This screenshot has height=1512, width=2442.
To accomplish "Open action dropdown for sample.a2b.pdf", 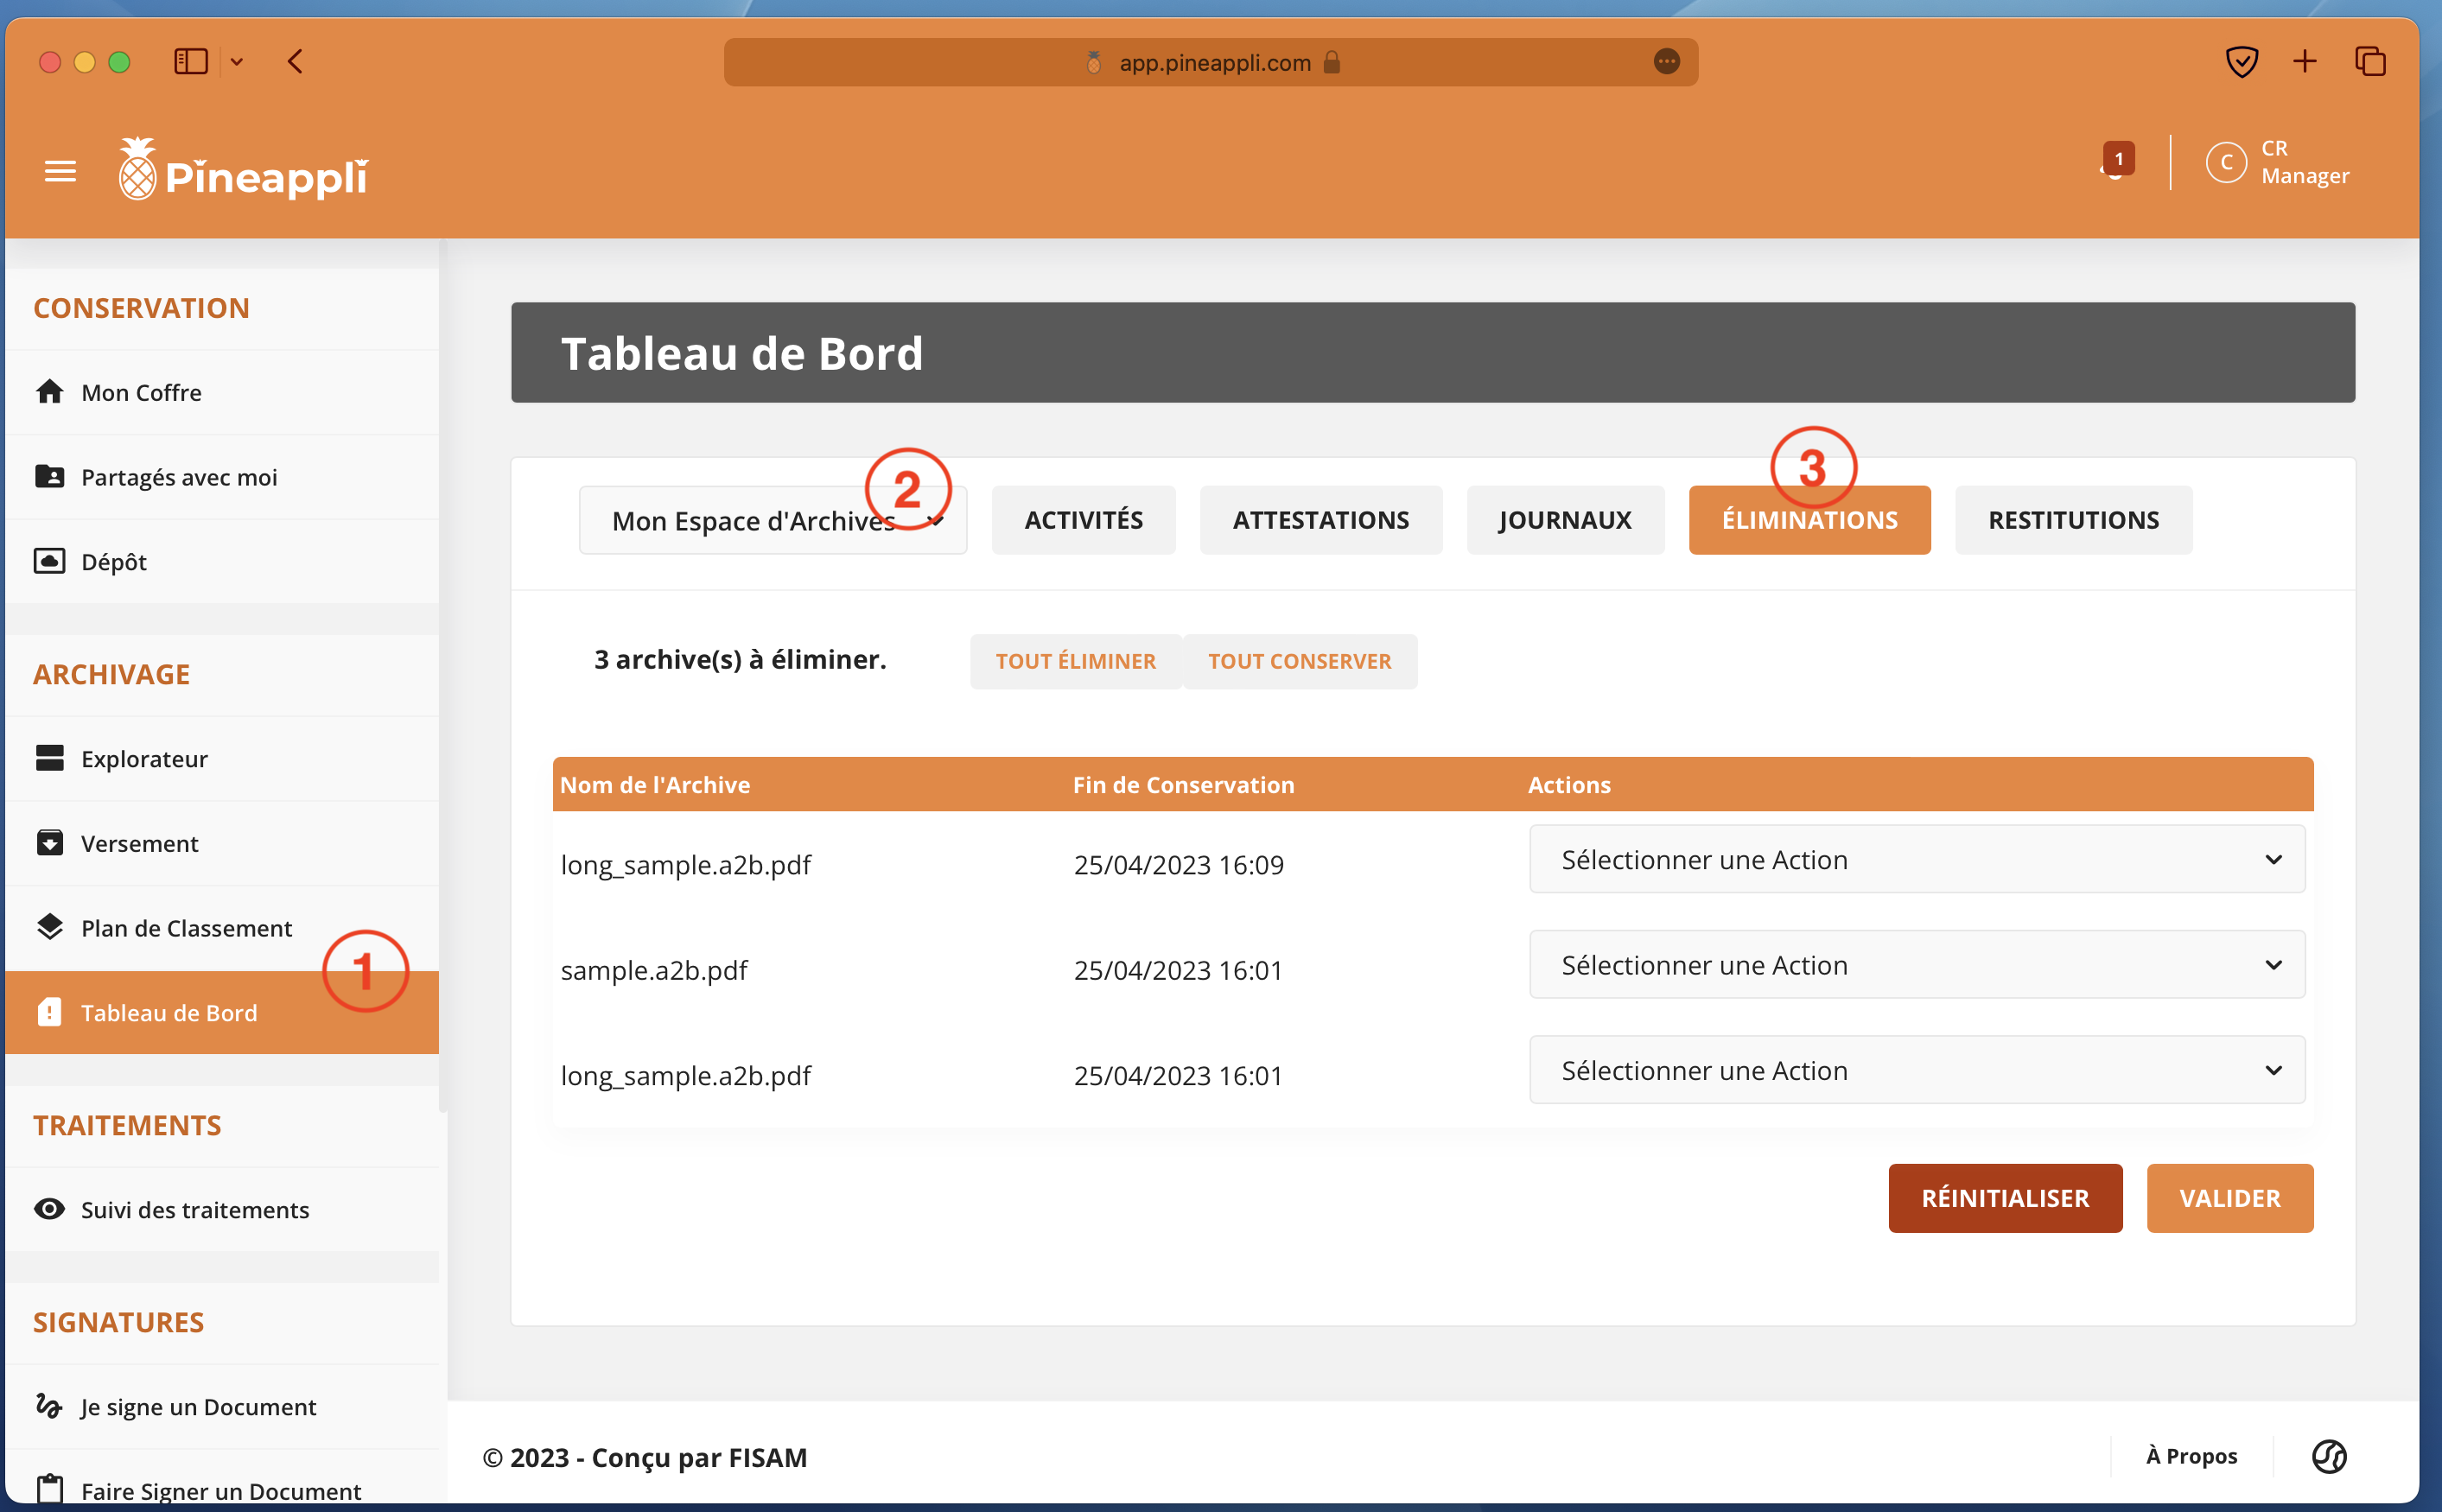I will 1916,965.
